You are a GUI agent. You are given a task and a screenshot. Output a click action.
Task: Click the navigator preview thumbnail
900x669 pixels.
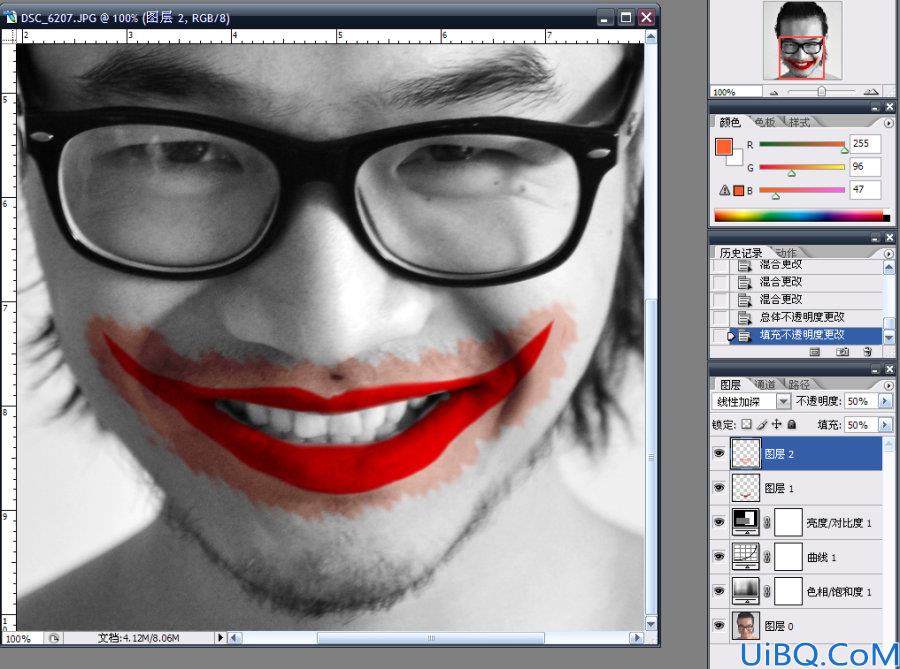coord(802,40)
